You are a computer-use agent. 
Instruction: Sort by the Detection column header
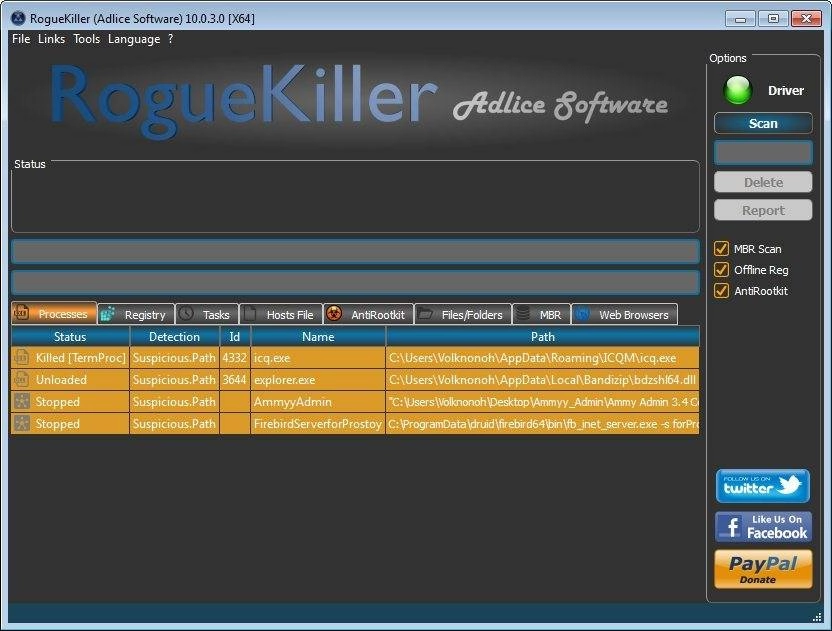175,336
